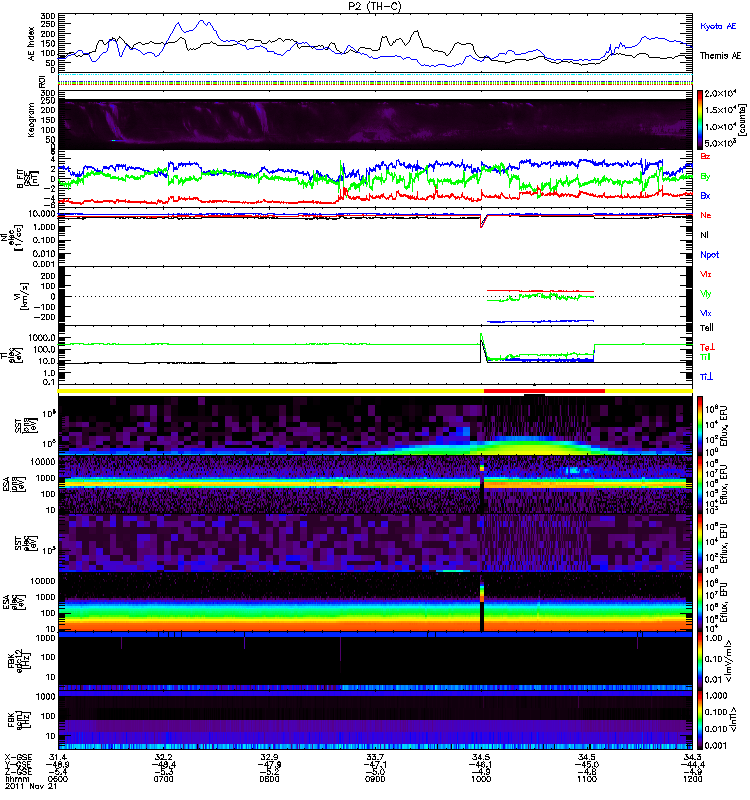Screen dimensions: 750x800
Task: Click the green Viy velocity legend label
Action: coord(706,293)
